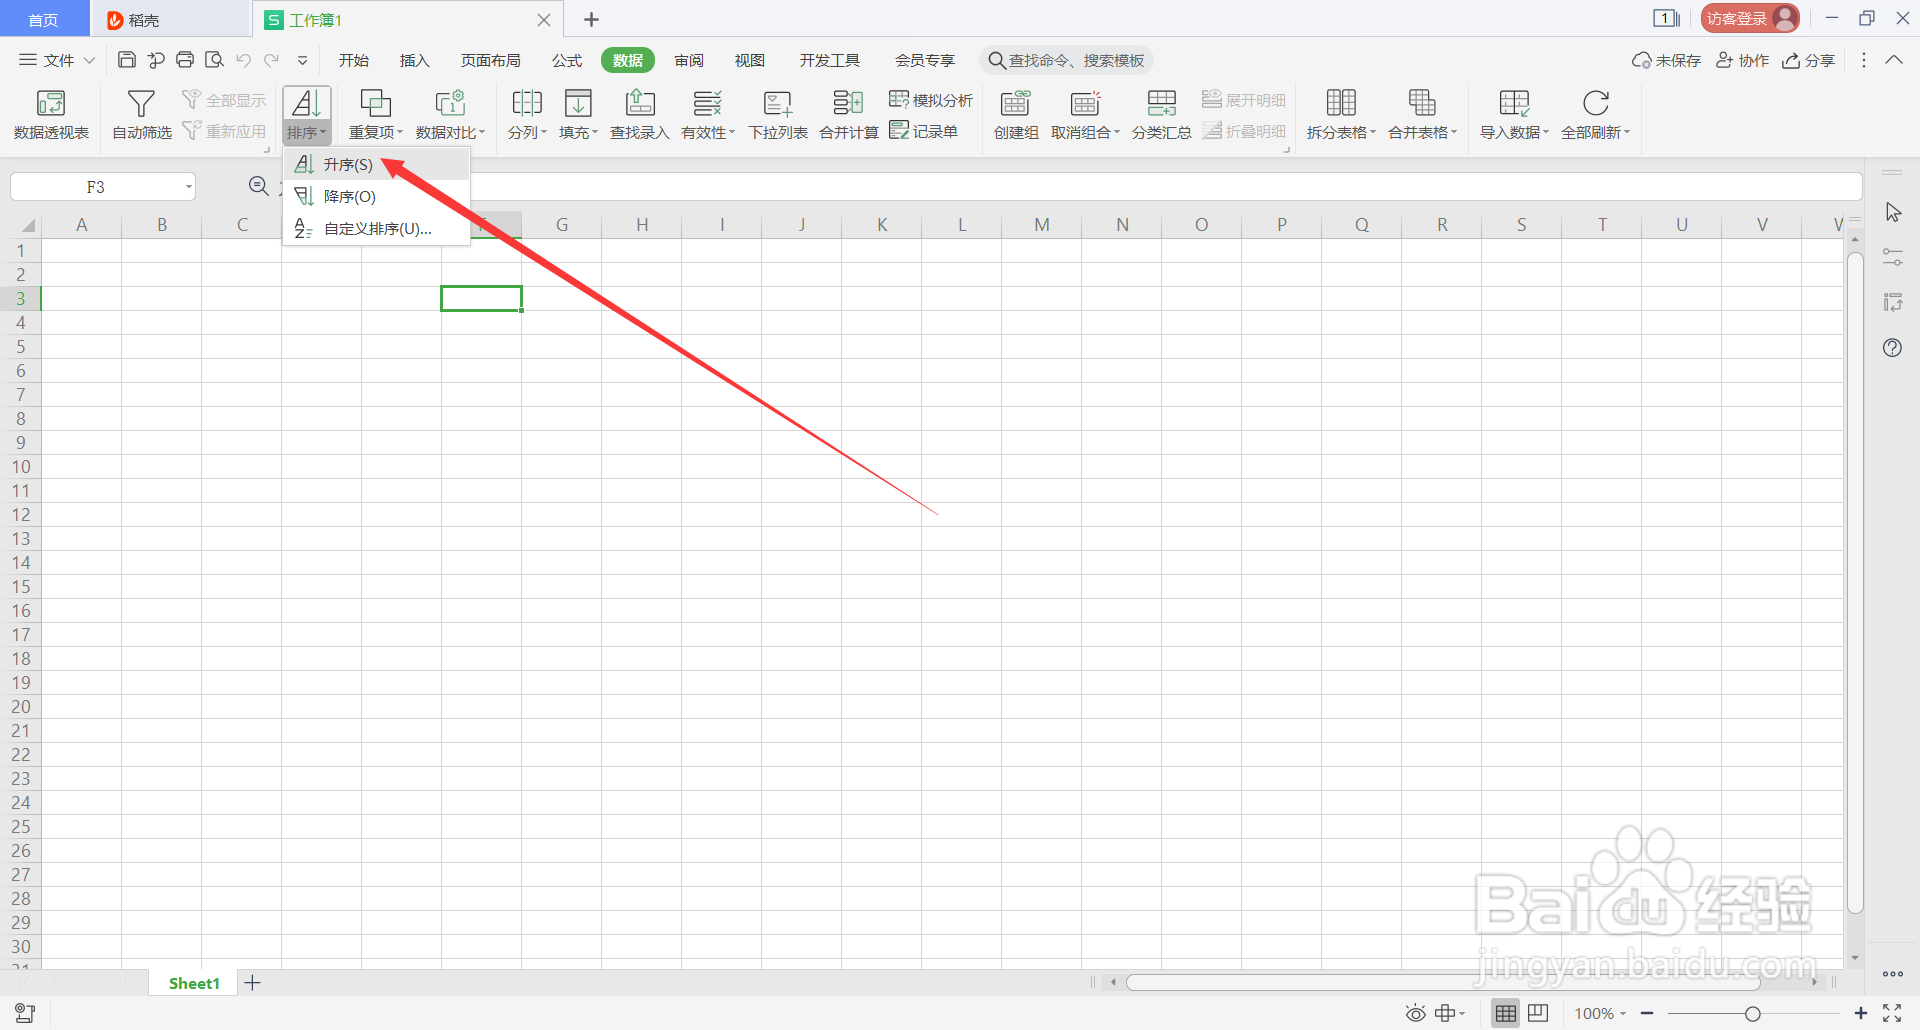Switch to Page Break view icon

pyautogui.click(x=1538, y=1014)
